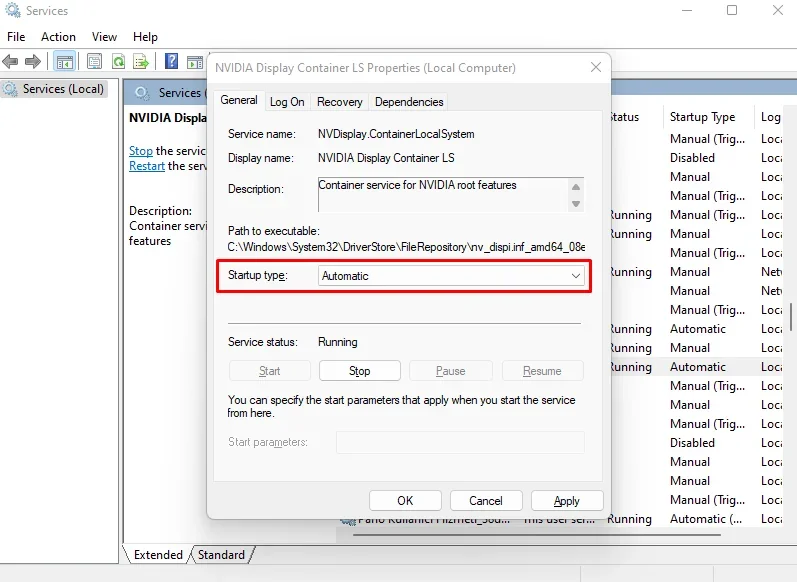
Task: Toggle the Show/Hide Console Tree icon
Action: 65,62
